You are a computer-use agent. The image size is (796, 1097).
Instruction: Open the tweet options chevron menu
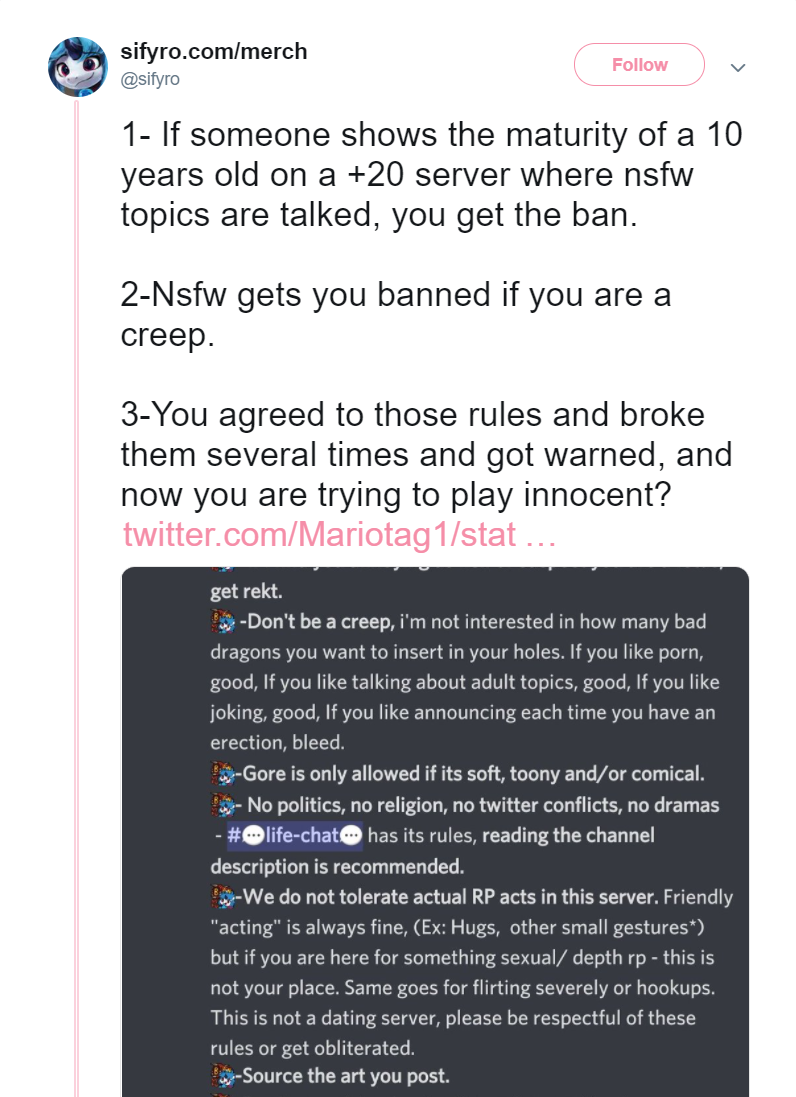(x=738, y=67)
